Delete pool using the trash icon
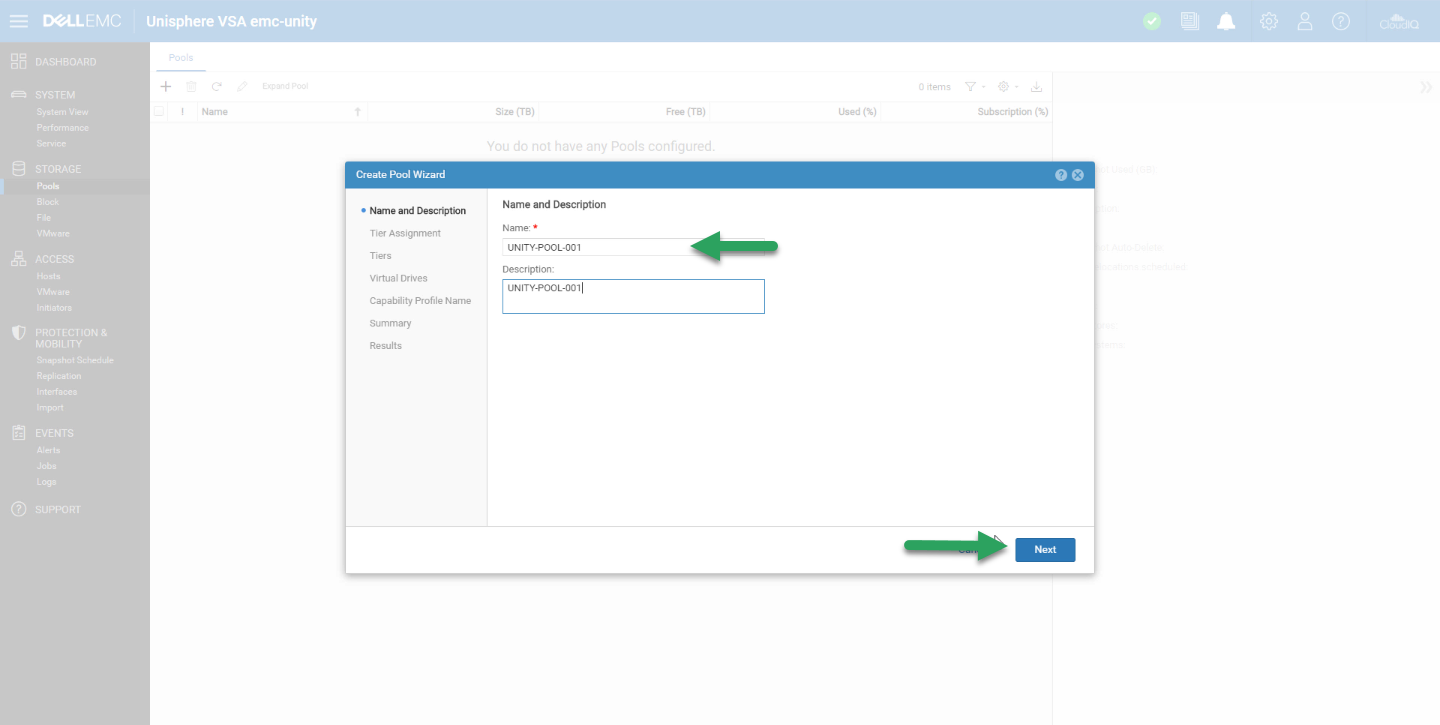 (191, 87)
